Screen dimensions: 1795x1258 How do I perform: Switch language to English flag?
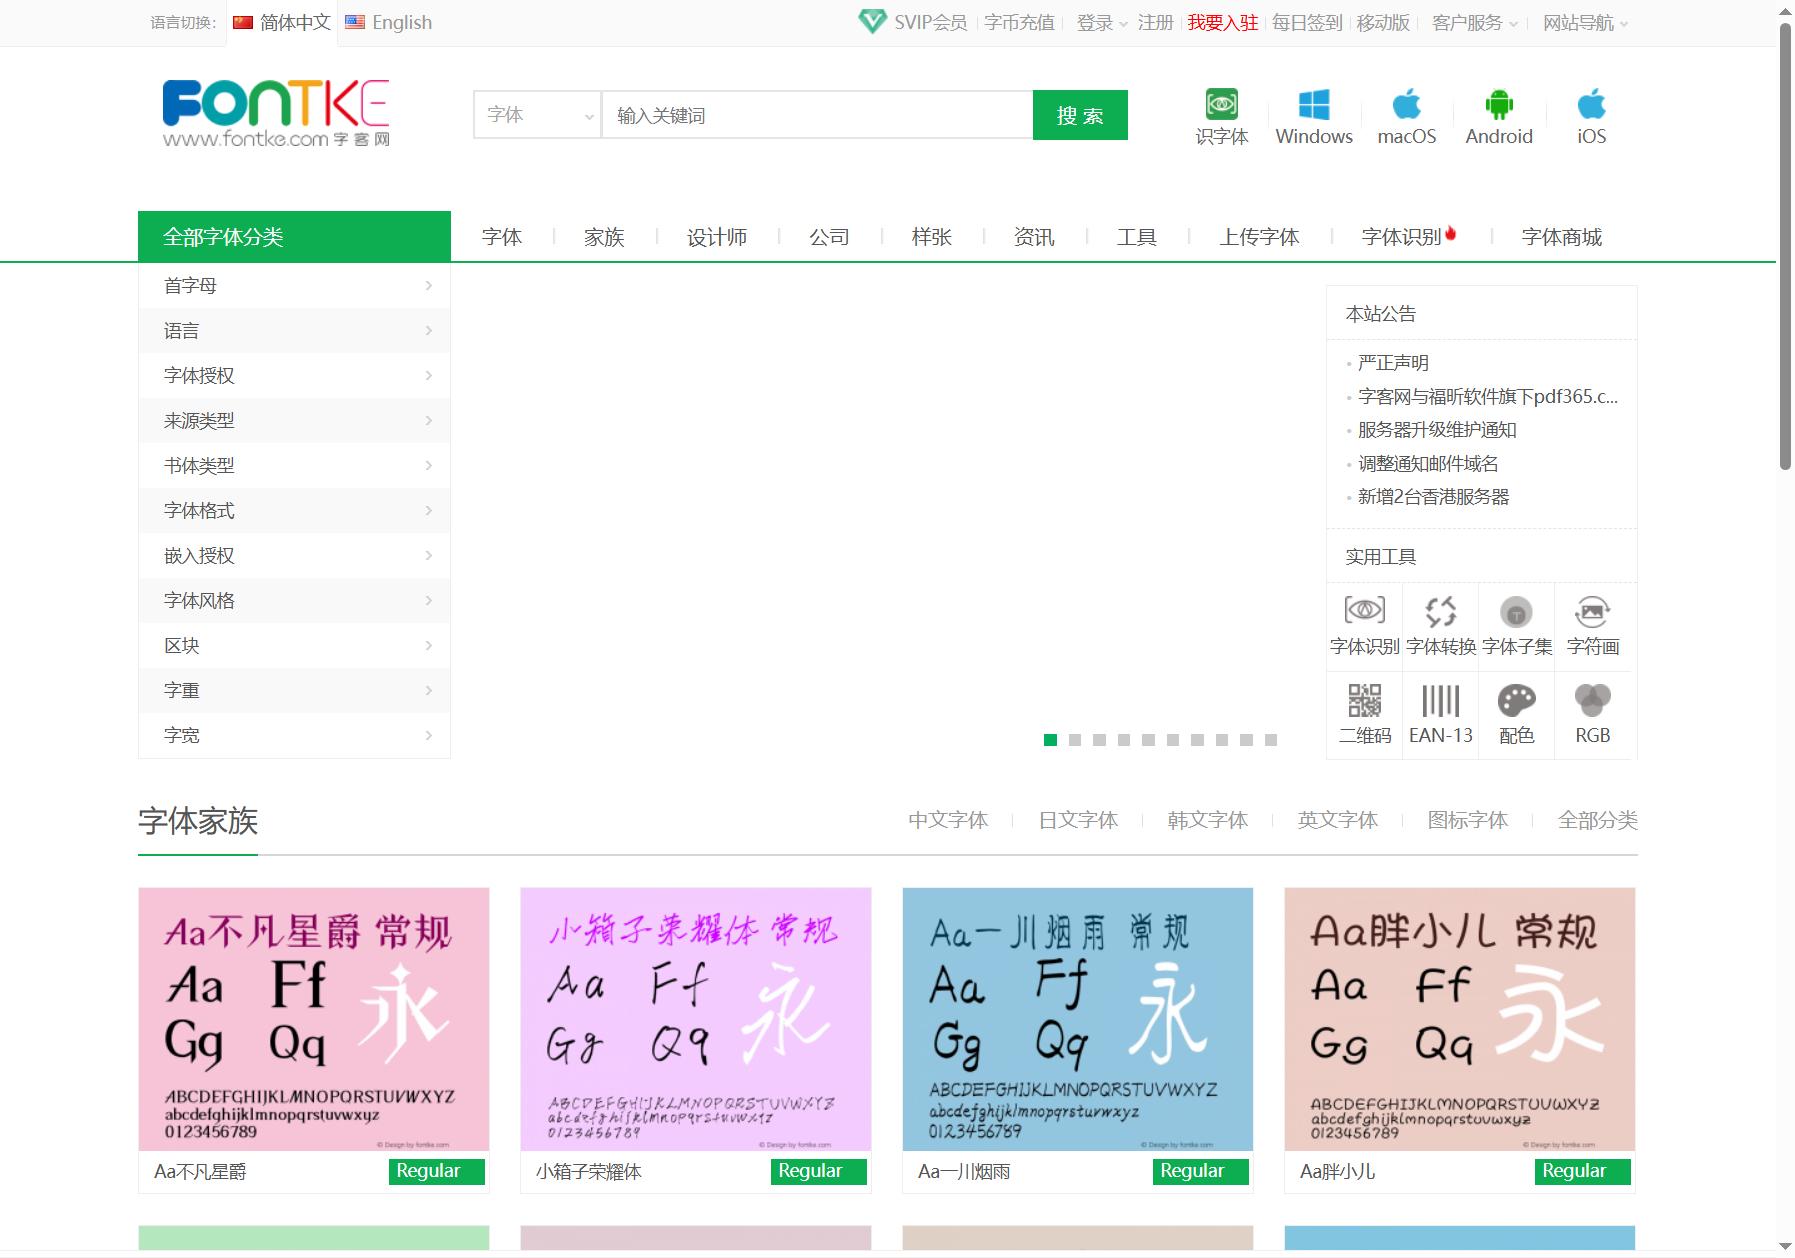pos(354,22)
